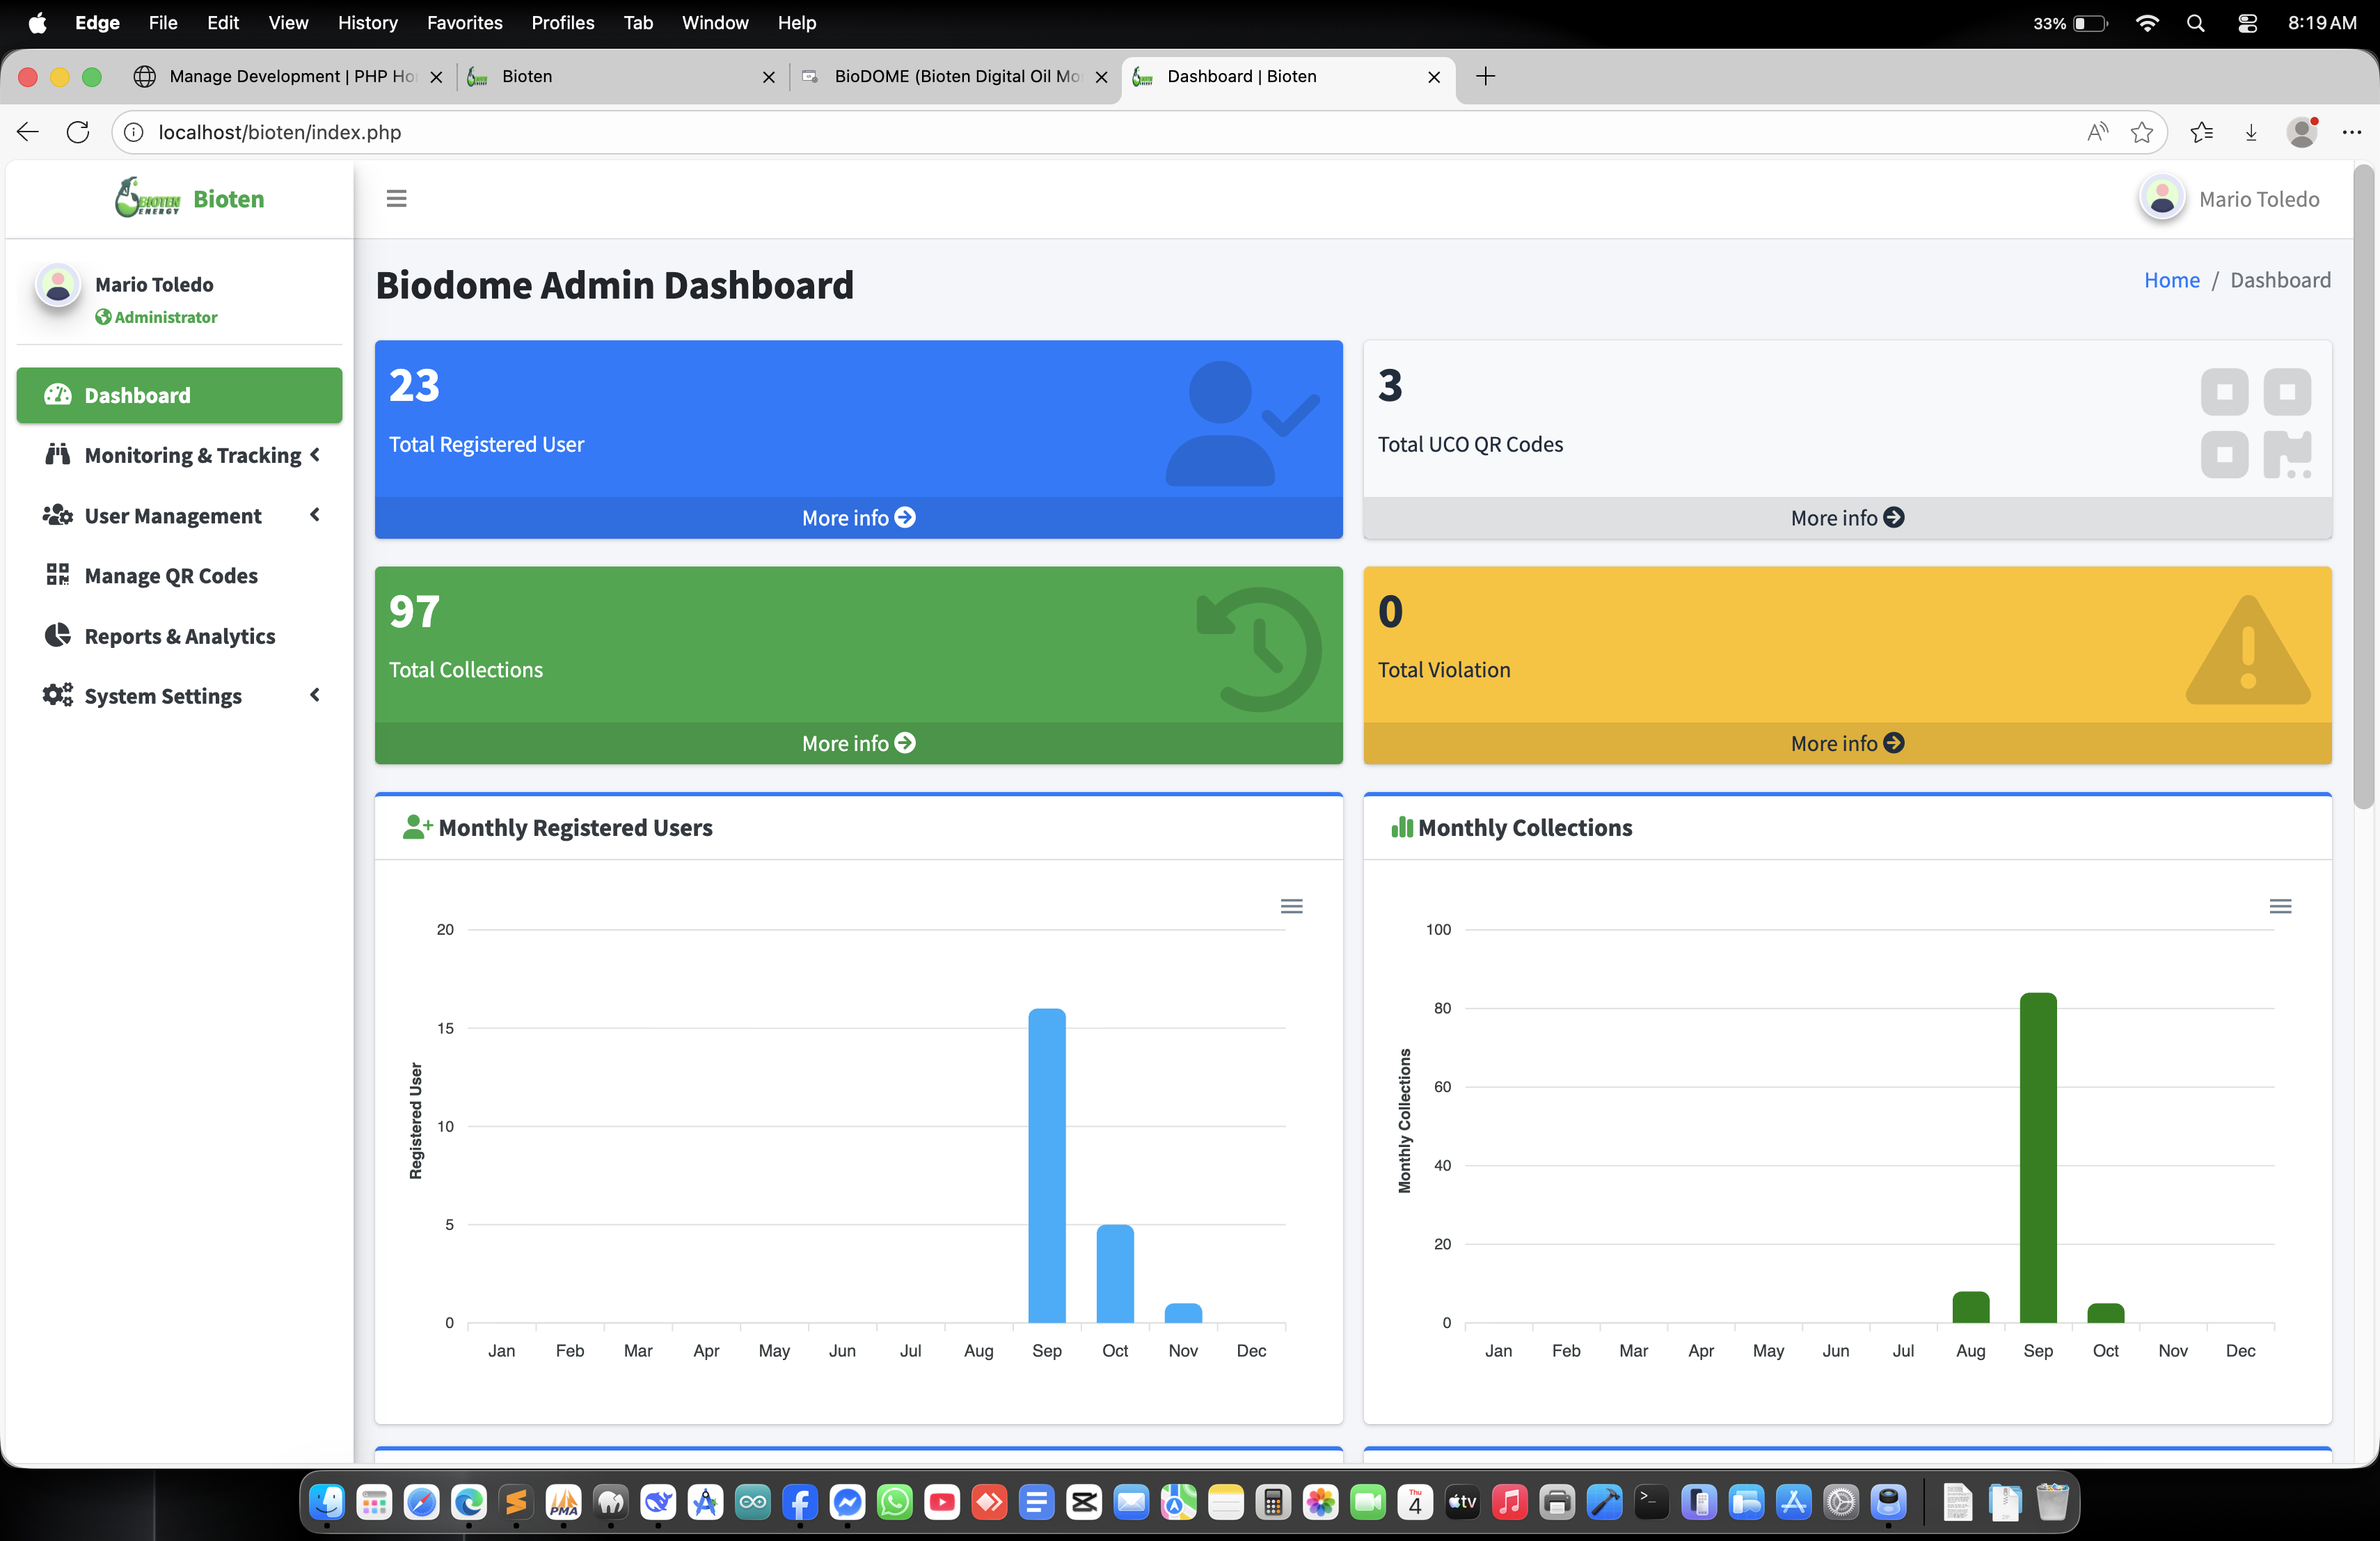Click the Read Aloud icon in address bar
This screenshot has width=2380, height=1541.
(2097, 132)
